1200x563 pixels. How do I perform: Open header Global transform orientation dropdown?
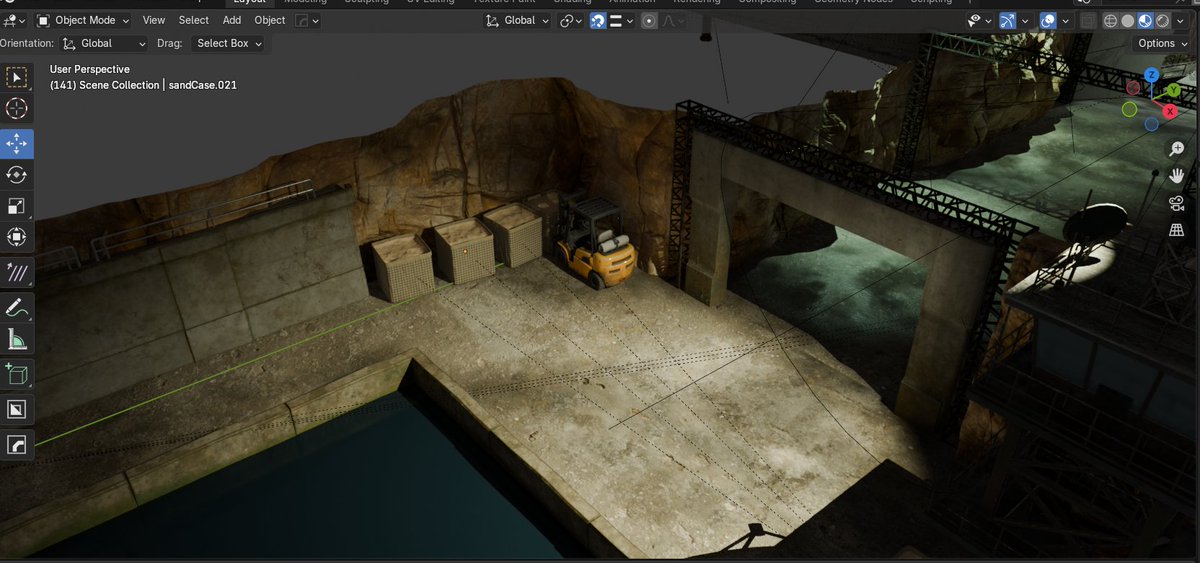517,20
